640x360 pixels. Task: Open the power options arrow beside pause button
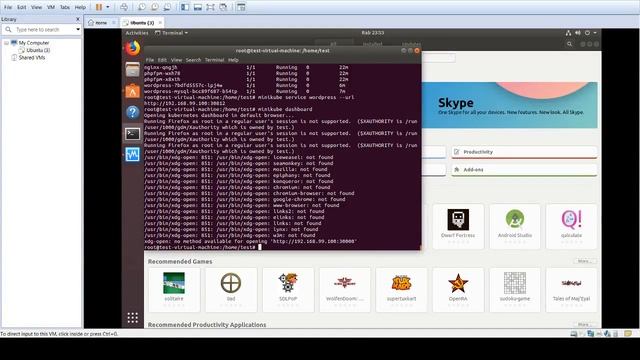tap(108, 7)
